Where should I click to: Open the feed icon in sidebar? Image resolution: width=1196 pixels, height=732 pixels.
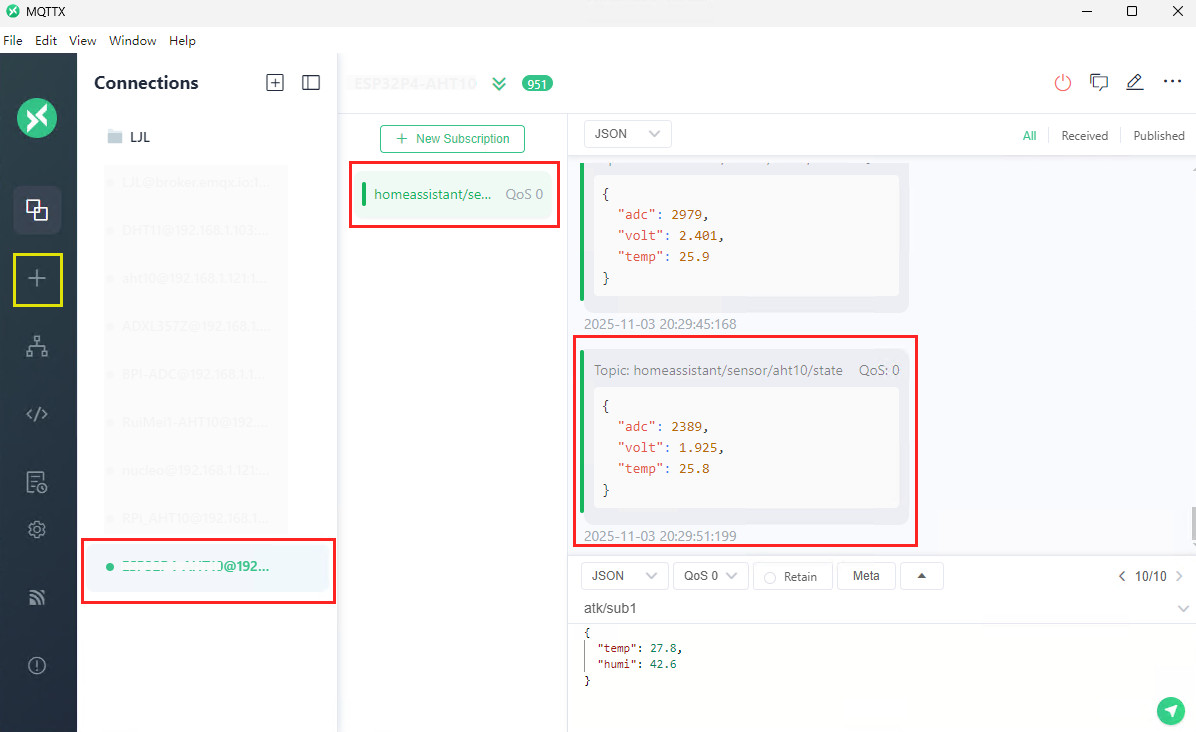pos(37,597)
